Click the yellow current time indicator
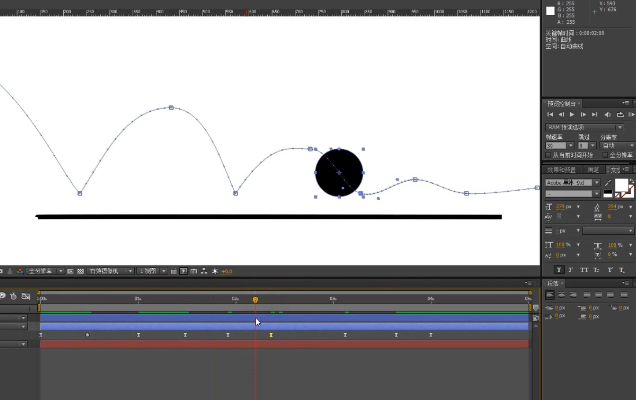Screen dimensions: 636x400 tap(255, 299)
